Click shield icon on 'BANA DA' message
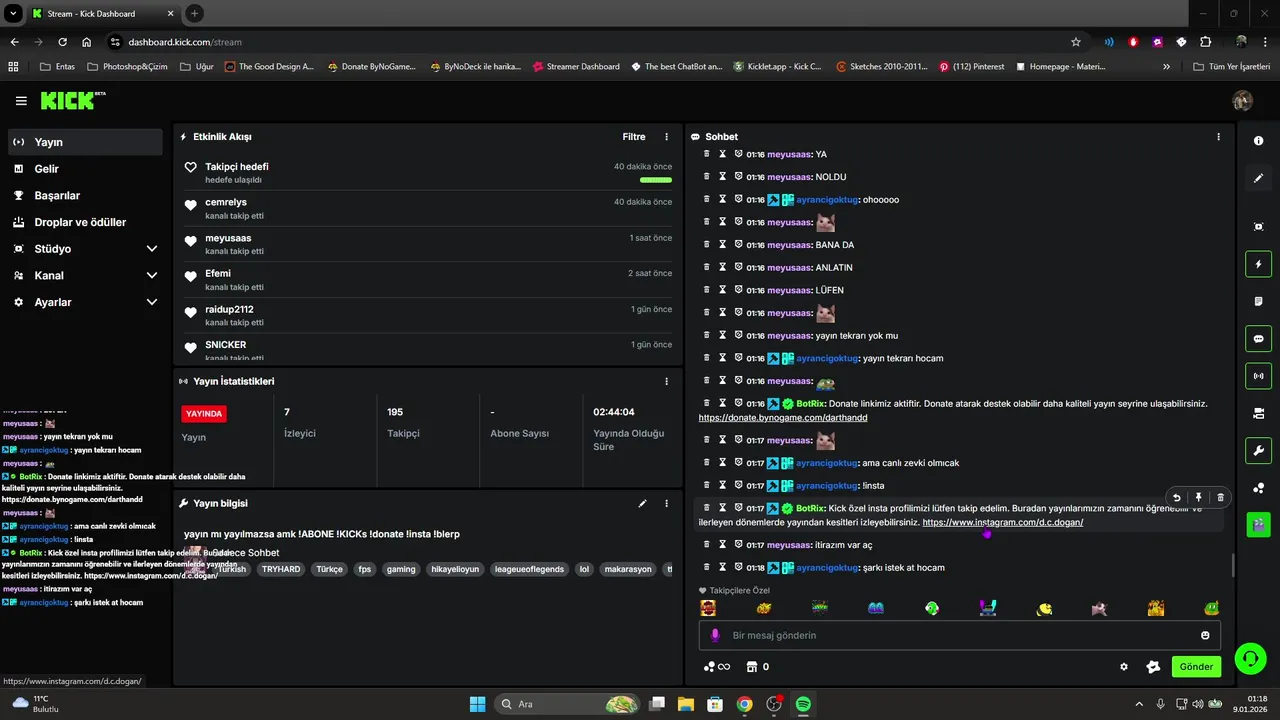This screenshot has height=720, width=1280. coord(738,245)
